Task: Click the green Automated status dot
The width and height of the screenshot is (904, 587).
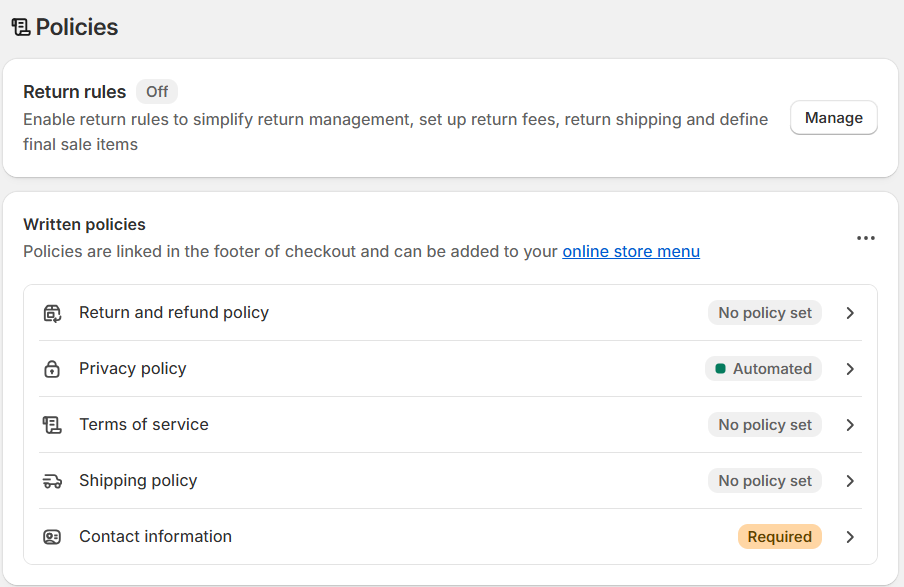Action: click(720, 368)
